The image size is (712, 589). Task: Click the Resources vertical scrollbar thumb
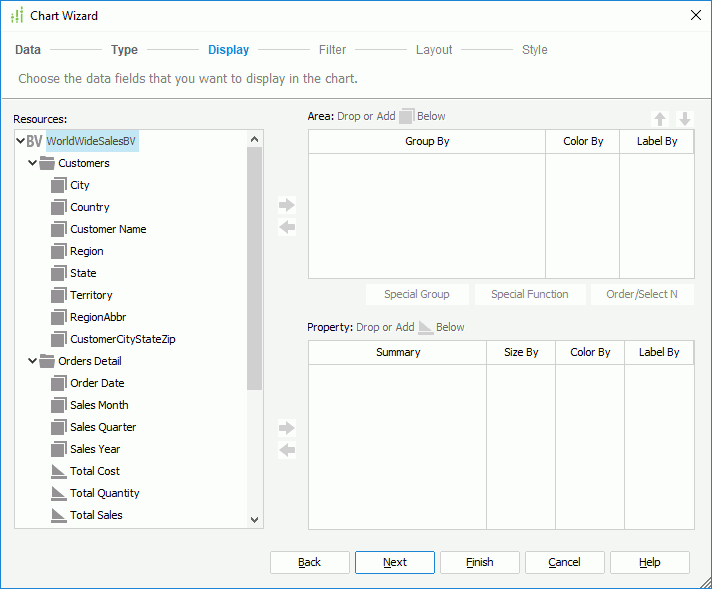pos(254,268)
